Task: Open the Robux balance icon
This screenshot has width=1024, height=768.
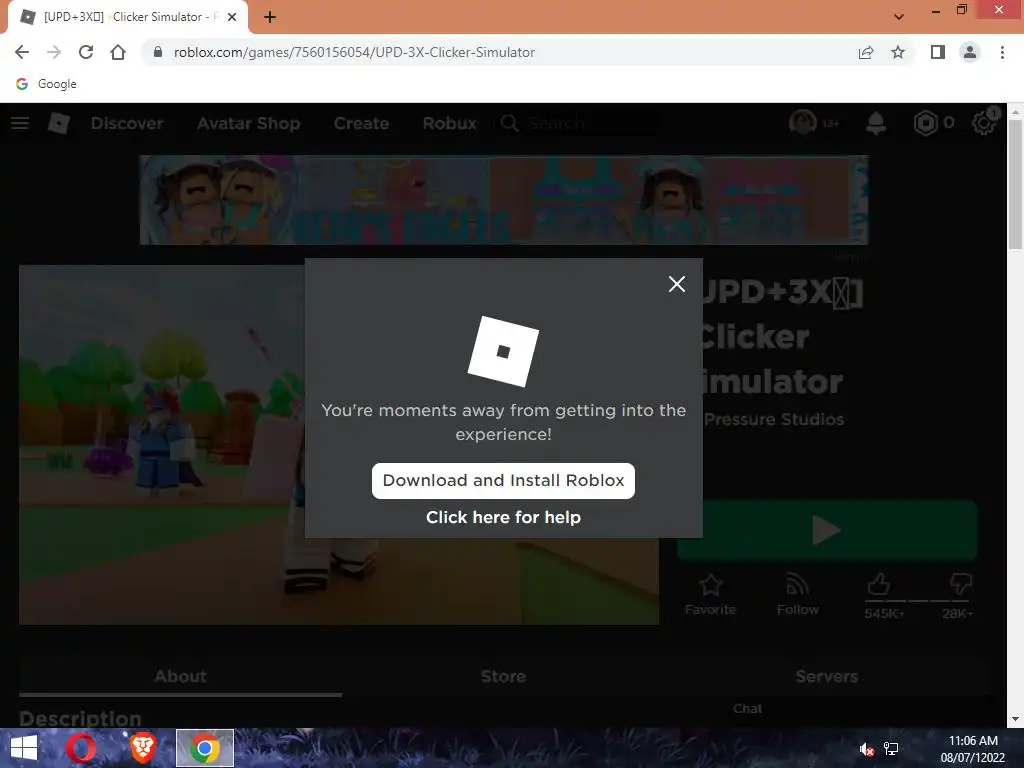Action: pyautogui.click(x=925, y=123)
